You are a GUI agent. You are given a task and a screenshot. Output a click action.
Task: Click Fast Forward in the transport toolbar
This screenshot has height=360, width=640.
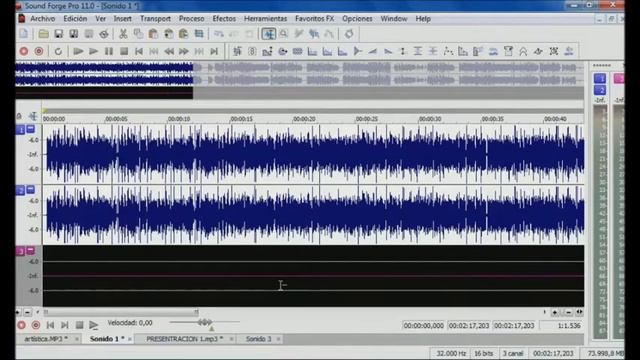point(184,51)
